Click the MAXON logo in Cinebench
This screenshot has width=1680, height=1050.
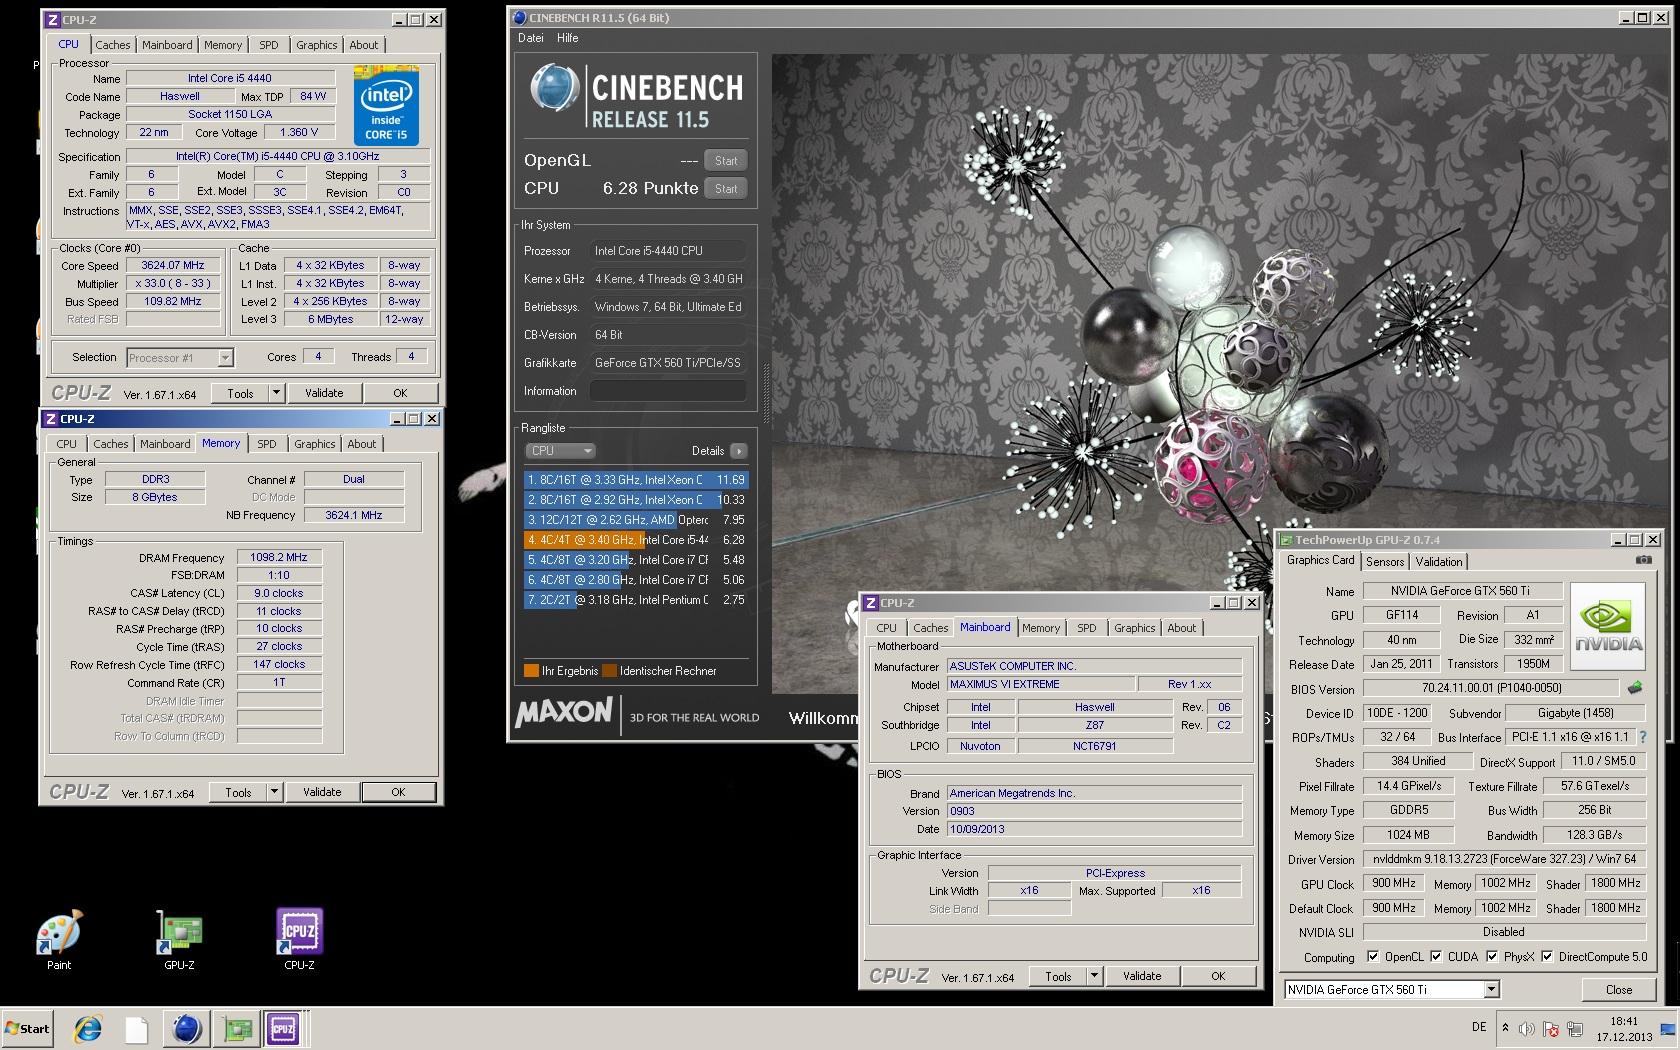[564, 712]
